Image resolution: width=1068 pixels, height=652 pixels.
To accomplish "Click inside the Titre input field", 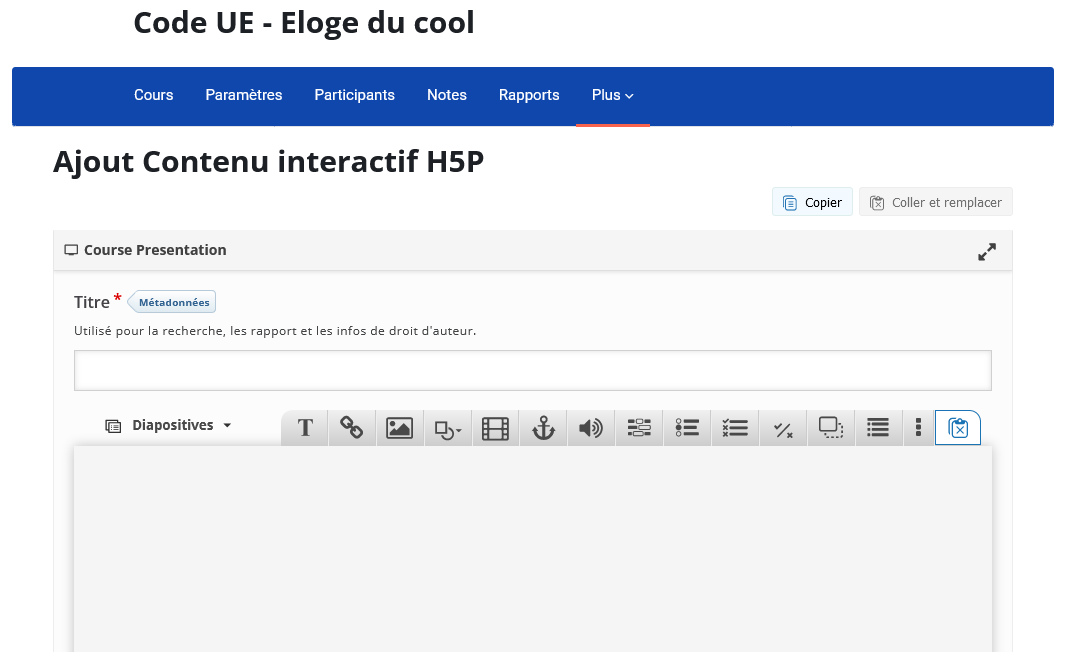I will tap(533, 370).
